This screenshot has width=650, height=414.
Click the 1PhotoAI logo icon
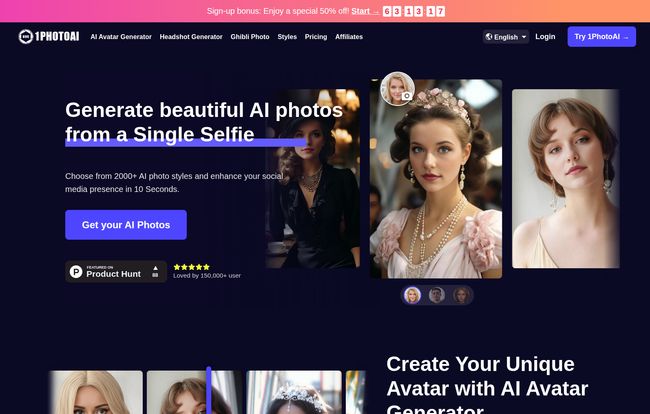[26, 36]
